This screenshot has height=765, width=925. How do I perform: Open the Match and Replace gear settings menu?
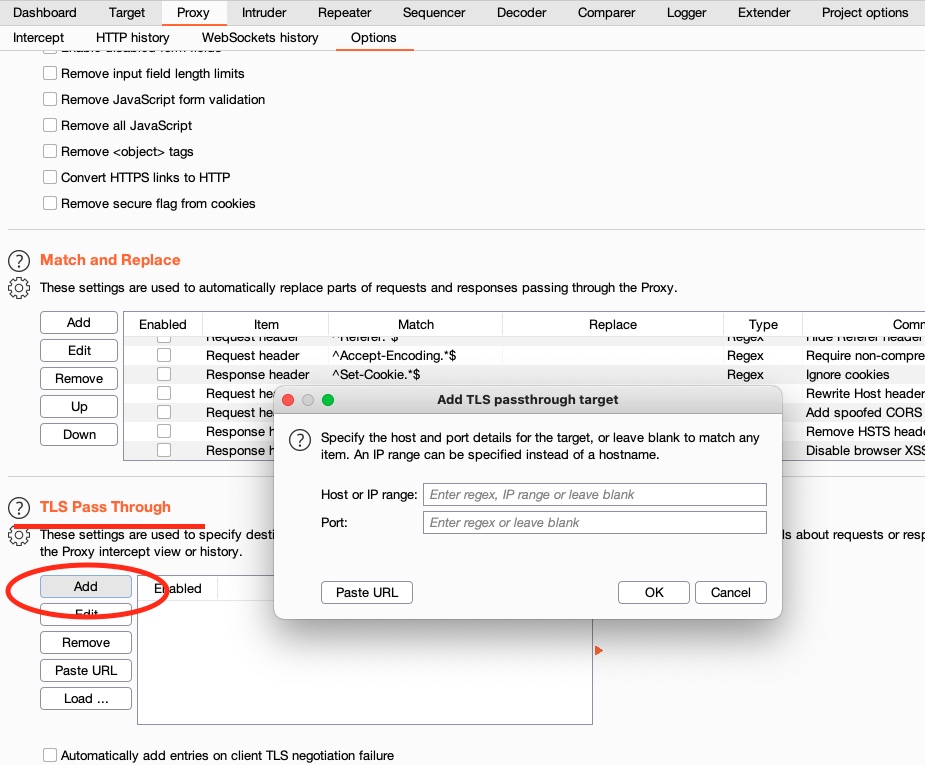coord(19,288)
